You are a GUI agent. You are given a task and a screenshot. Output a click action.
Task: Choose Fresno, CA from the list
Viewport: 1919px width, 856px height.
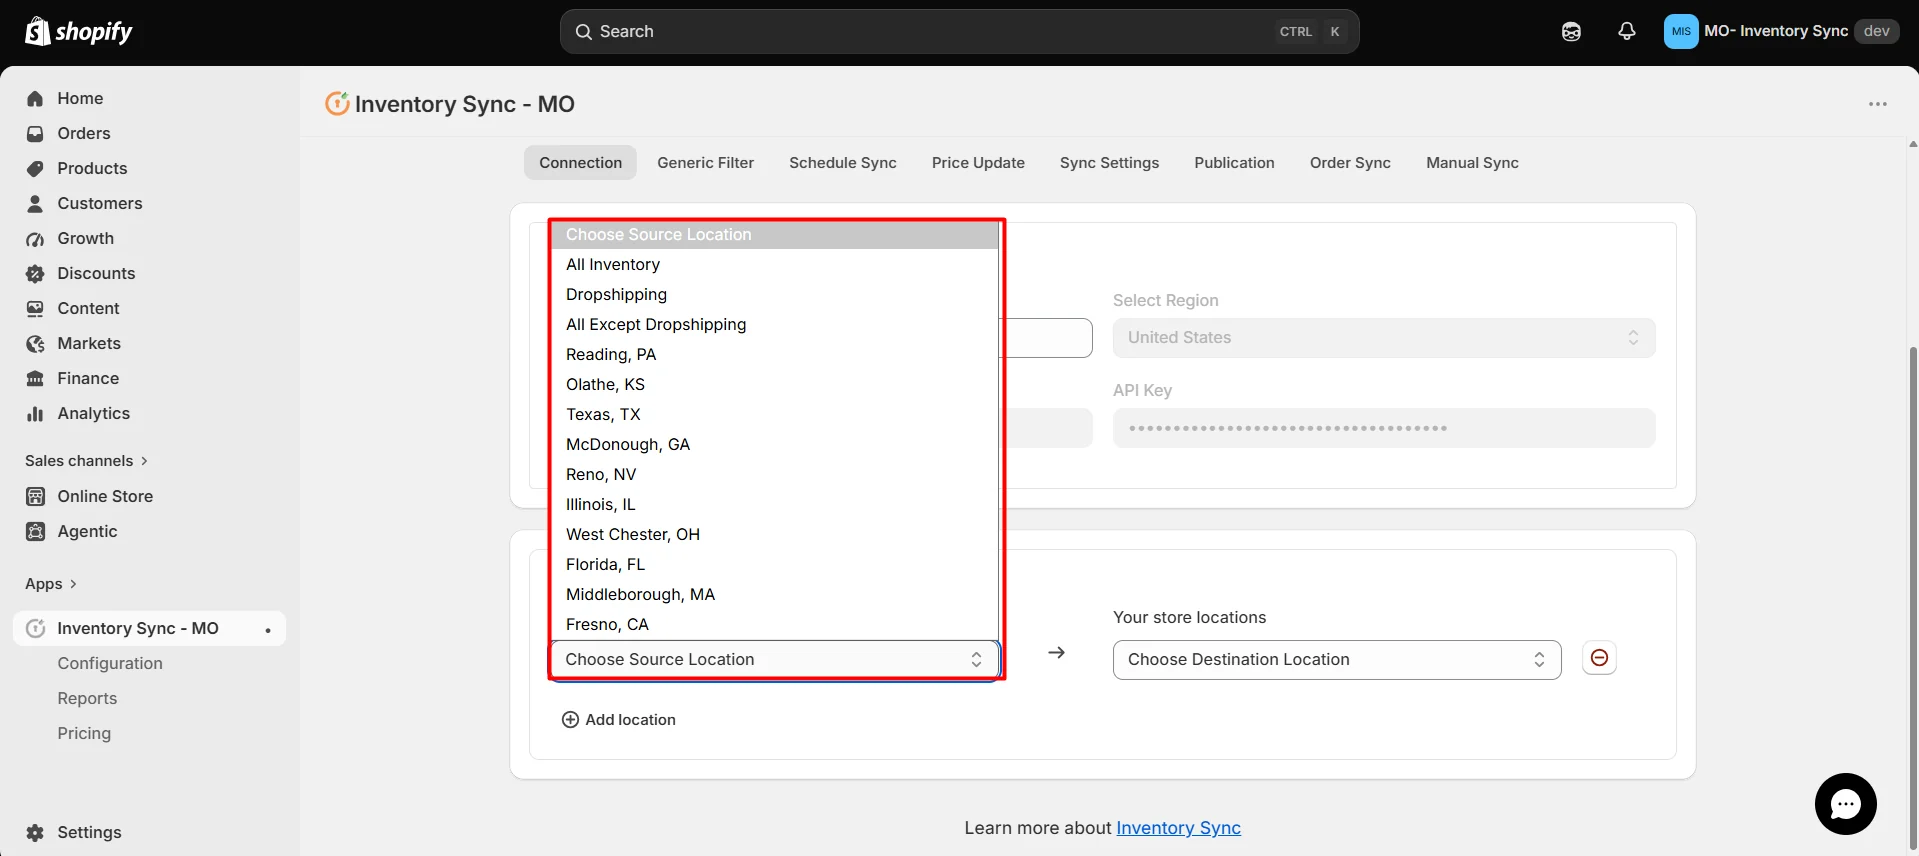click(x=775, y=624)
